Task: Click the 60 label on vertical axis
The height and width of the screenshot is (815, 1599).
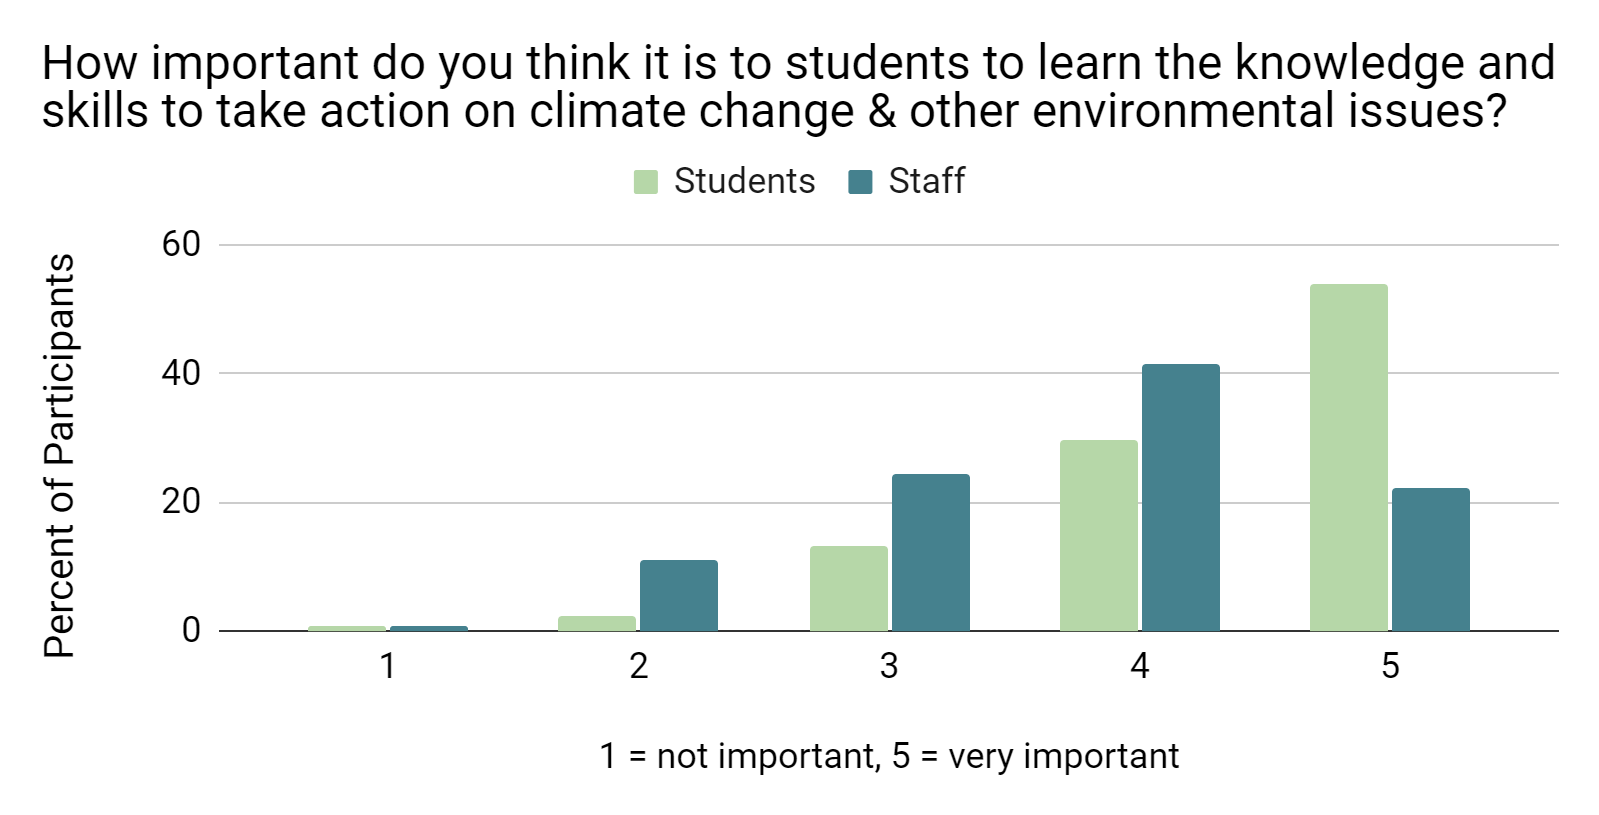Action: [x=181, y=245]
